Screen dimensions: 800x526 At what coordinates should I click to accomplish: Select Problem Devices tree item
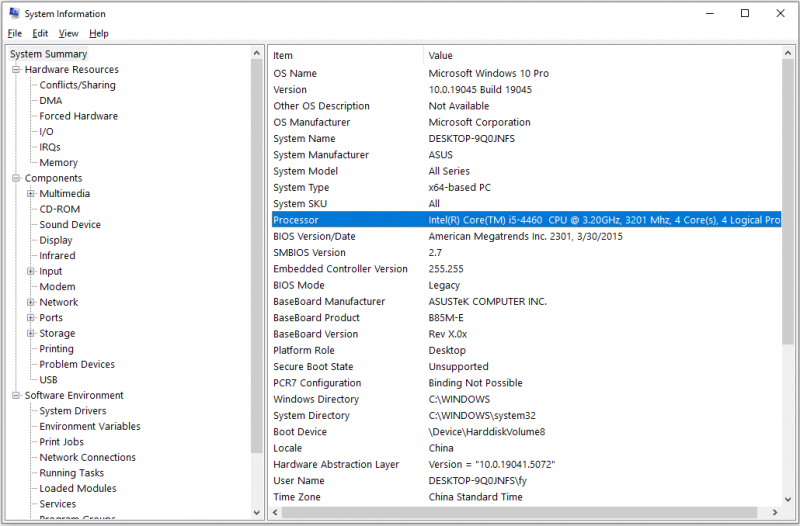click(x=77, y=364)
